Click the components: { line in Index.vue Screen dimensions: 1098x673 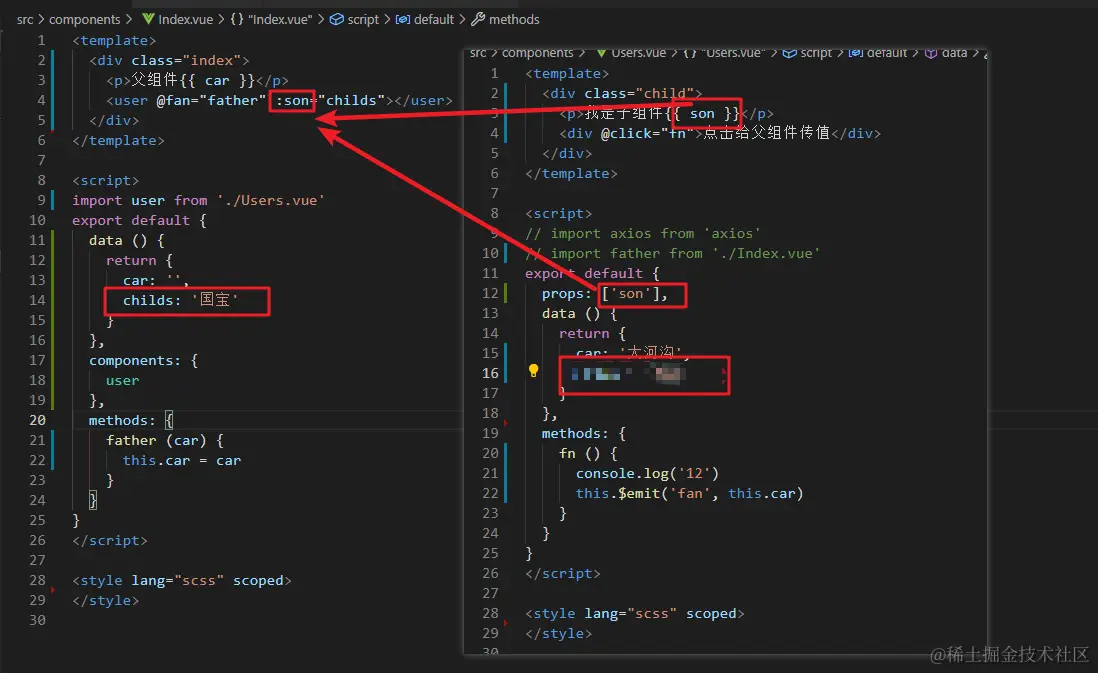(143, 361)
